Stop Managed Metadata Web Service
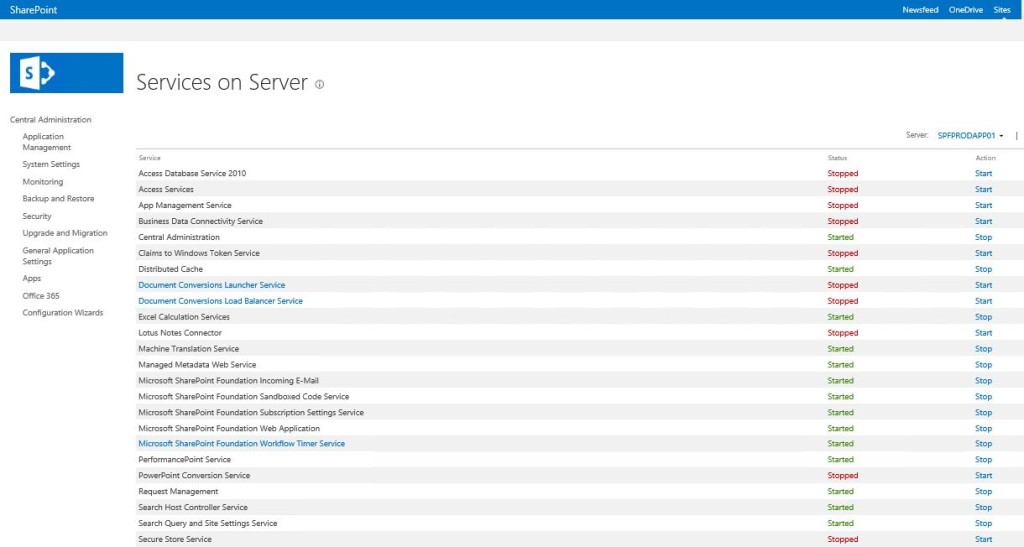 tap(984, 365)
